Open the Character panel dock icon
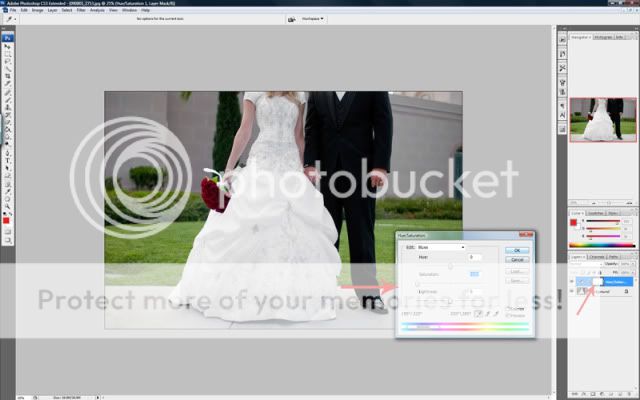Screen dimensions: 640x400 click(562, 116)
